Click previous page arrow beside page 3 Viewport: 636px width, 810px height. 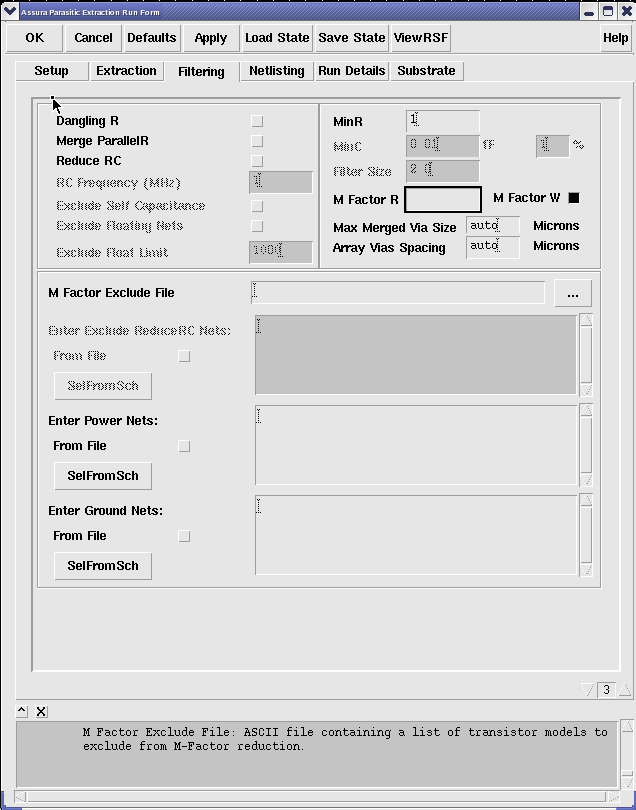[587, 690]
